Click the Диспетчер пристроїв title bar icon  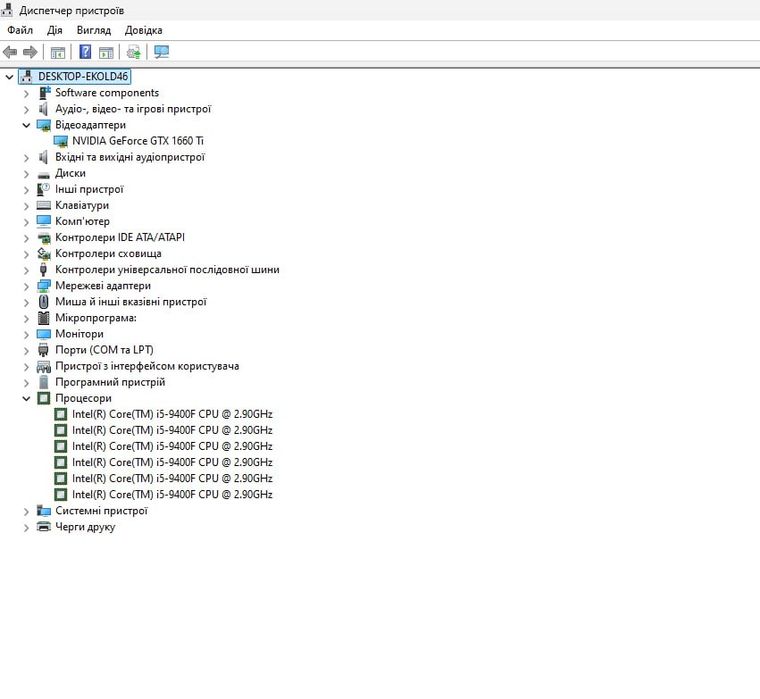click(x=7, y=10)
